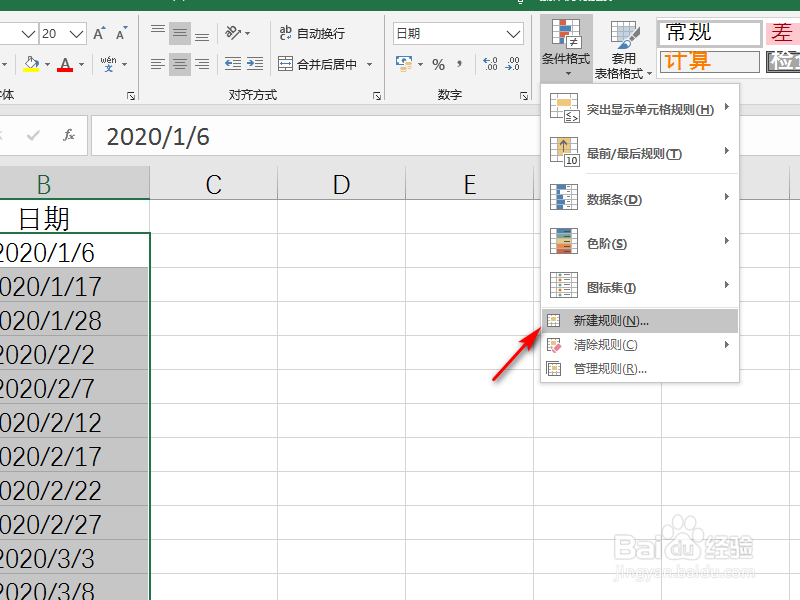Open 图标集(I) icon sets submenu
Image resolution: width=800 pixels, height=600 pixels.
point(640,287)
